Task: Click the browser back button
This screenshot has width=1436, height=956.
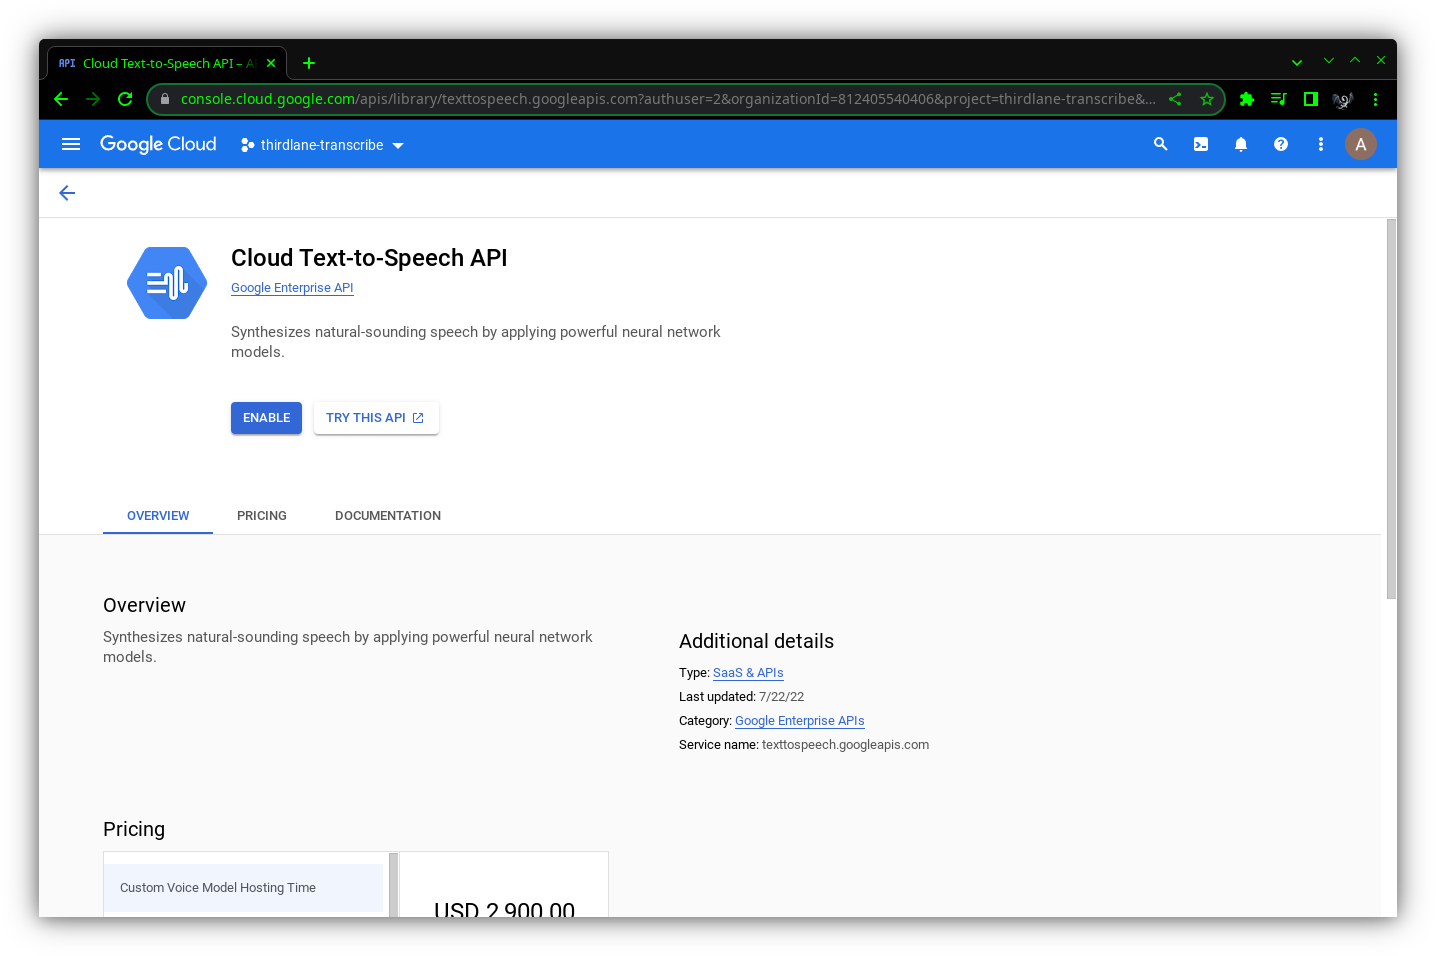Action: [61, 99]
